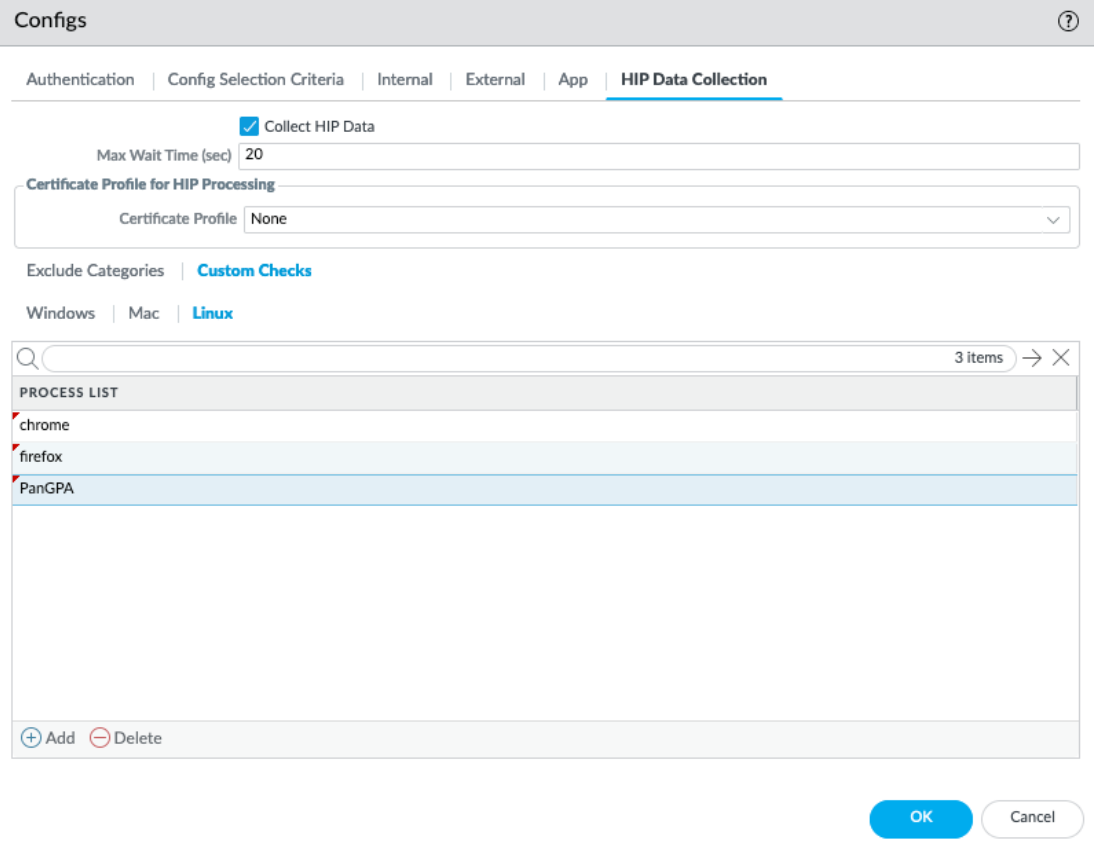The width and height of the screenshot is (1094, 857).
Task: Open the help question mark icon
Action: (x=1068, y=22)
